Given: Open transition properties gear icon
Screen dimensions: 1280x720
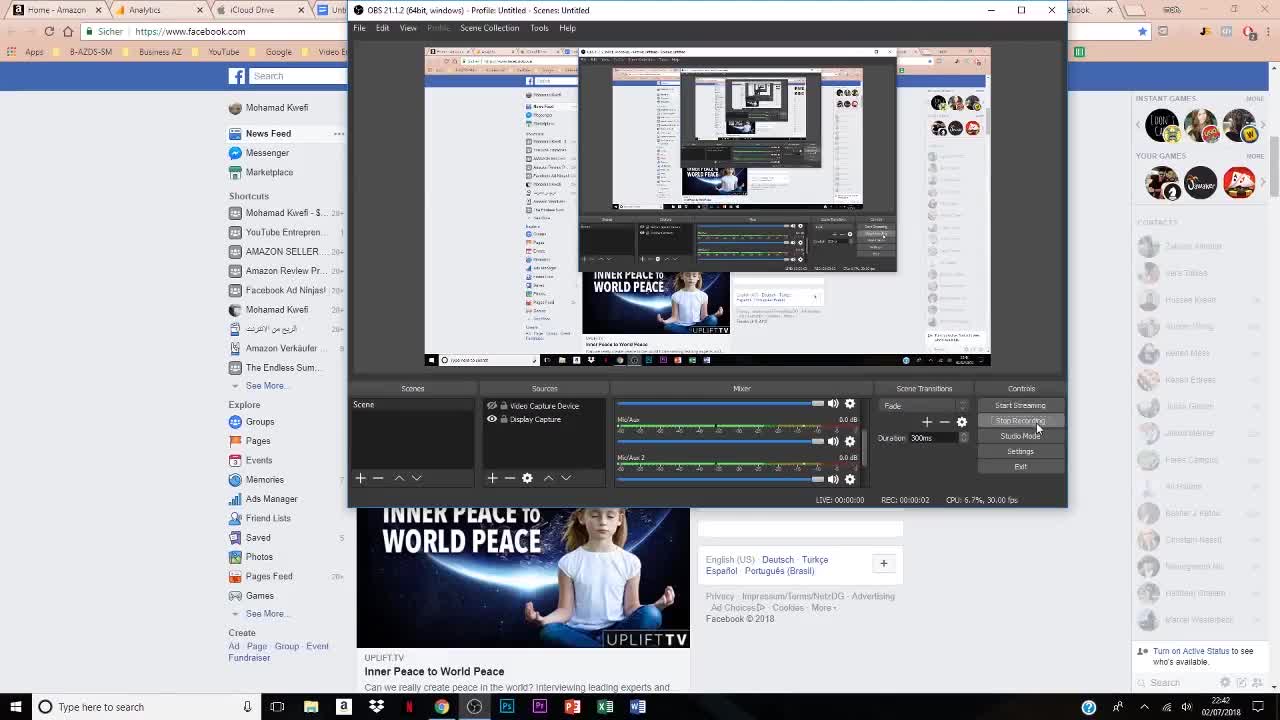Looking at the screenshot, I should [x=962, y=422].
